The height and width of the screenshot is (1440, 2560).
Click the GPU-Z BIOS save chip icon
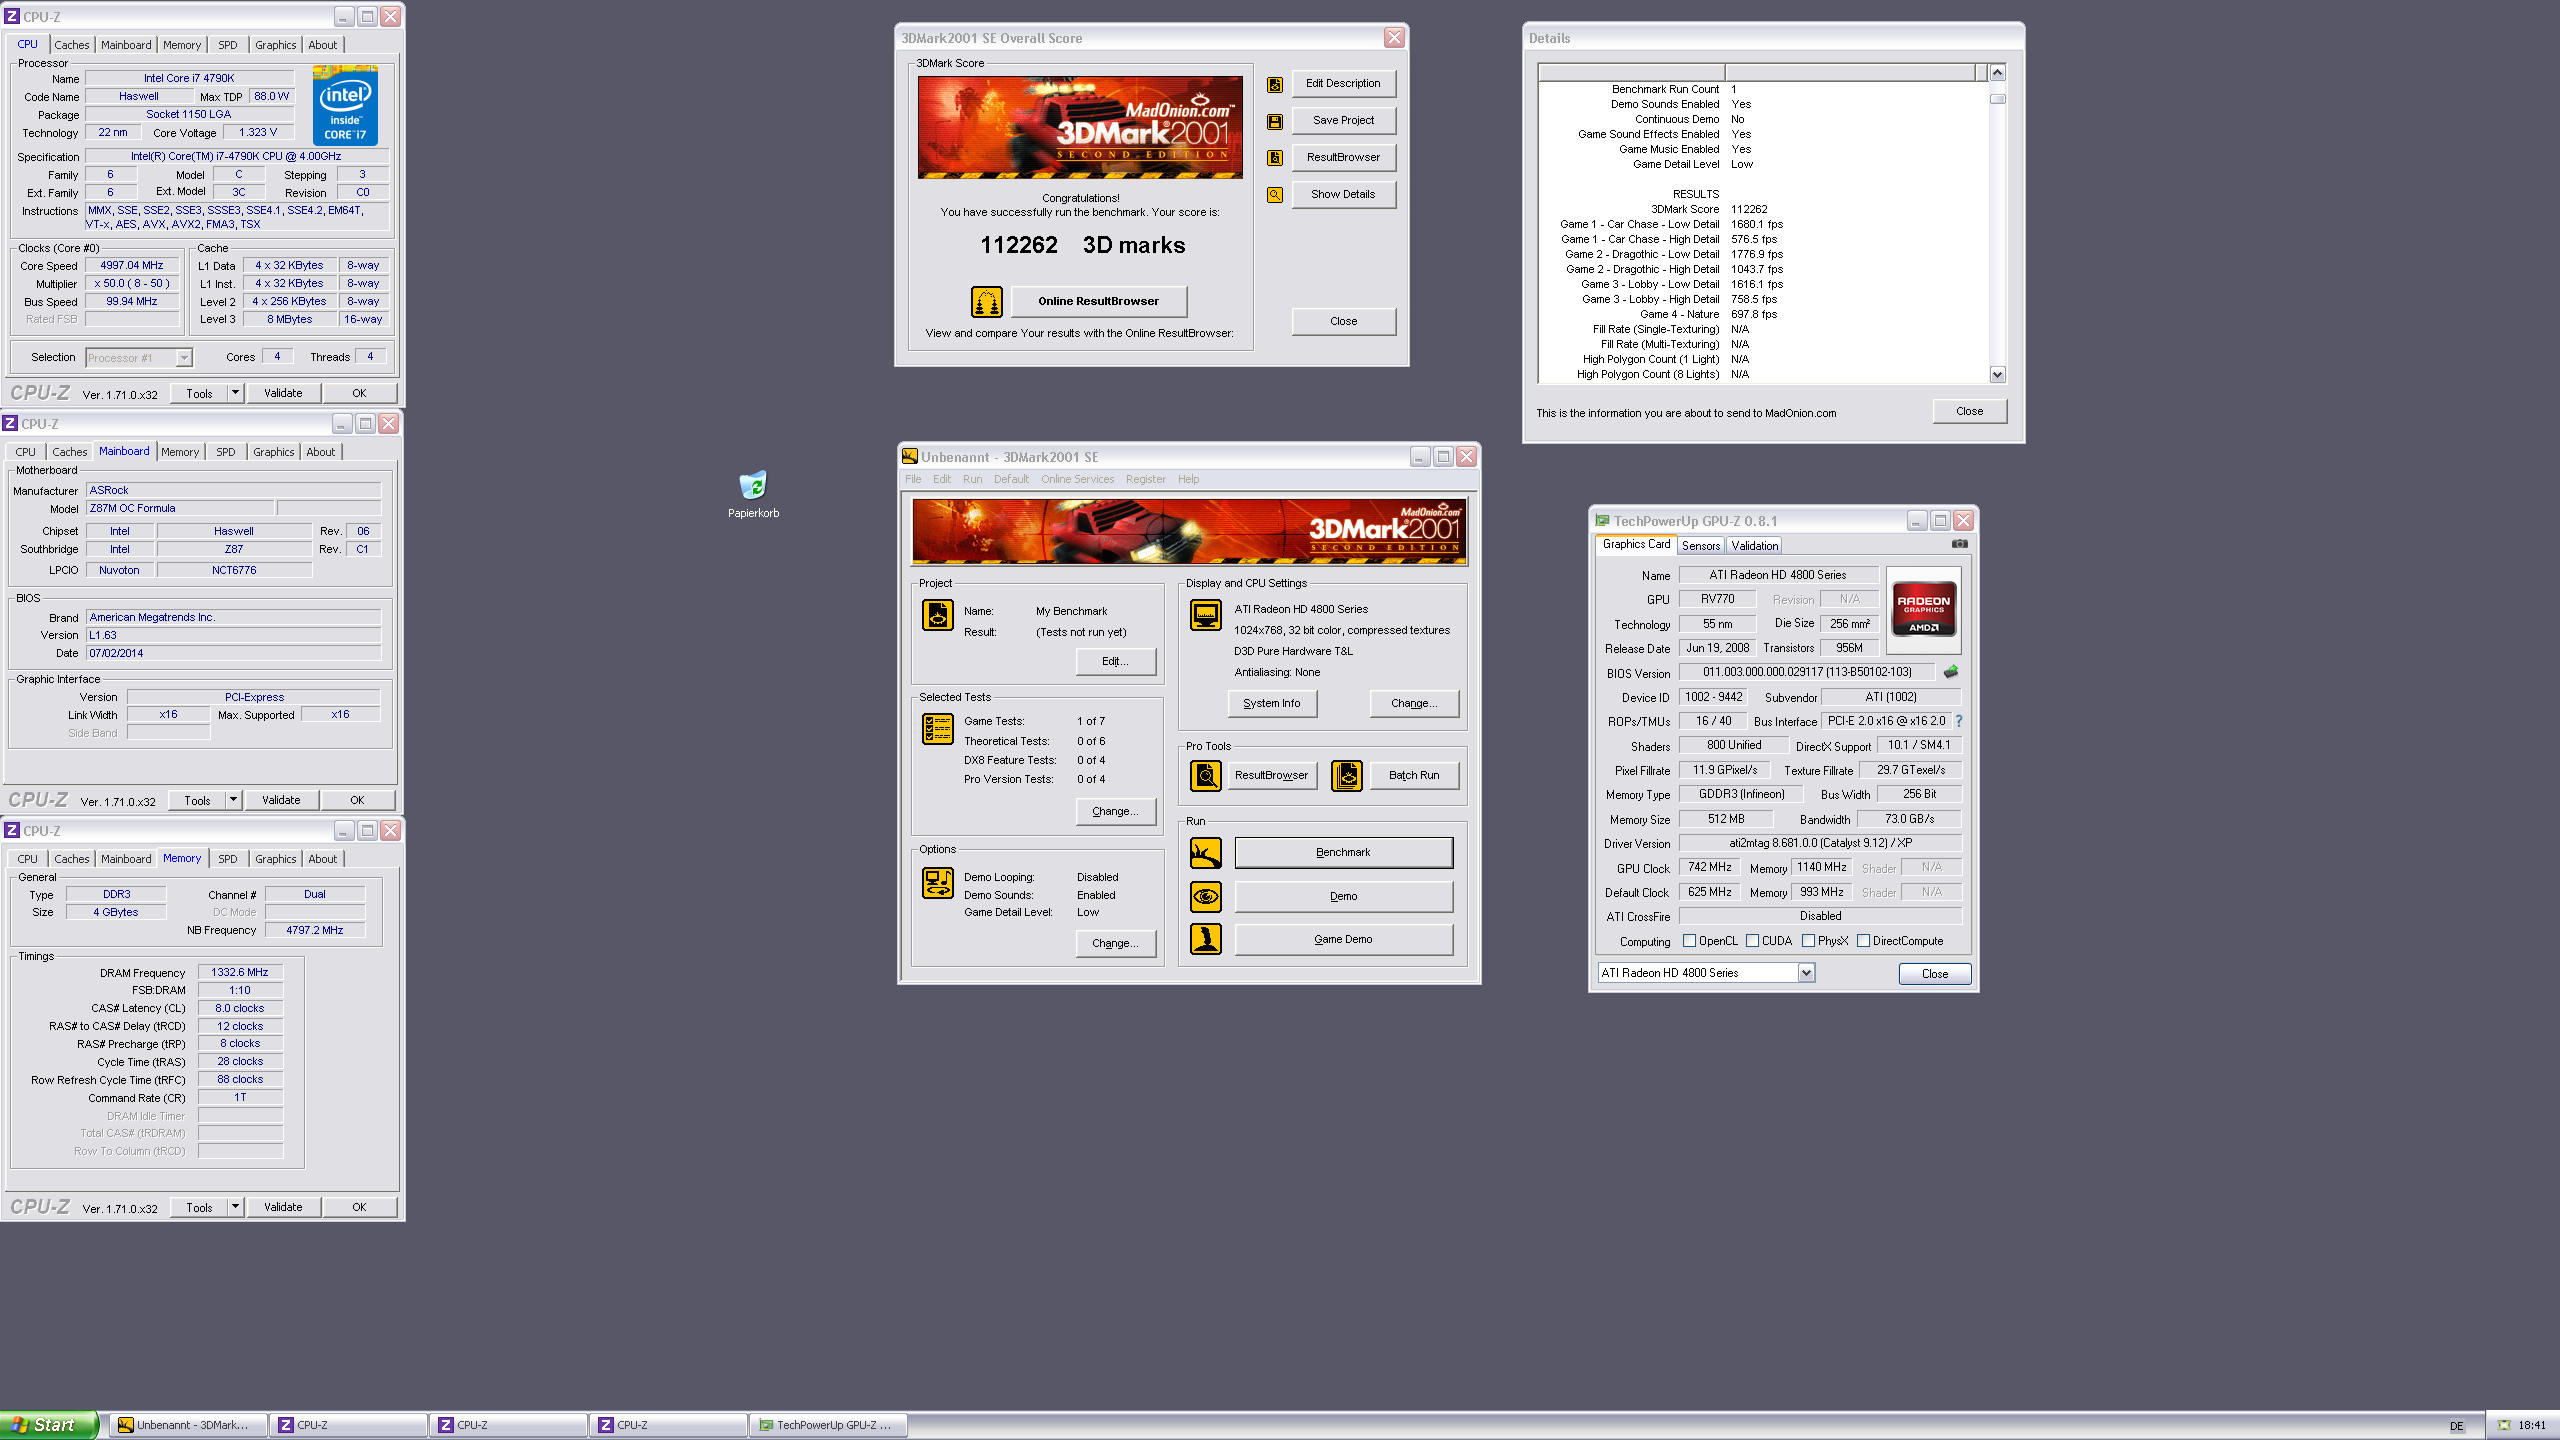click(x=1951, y=672)
